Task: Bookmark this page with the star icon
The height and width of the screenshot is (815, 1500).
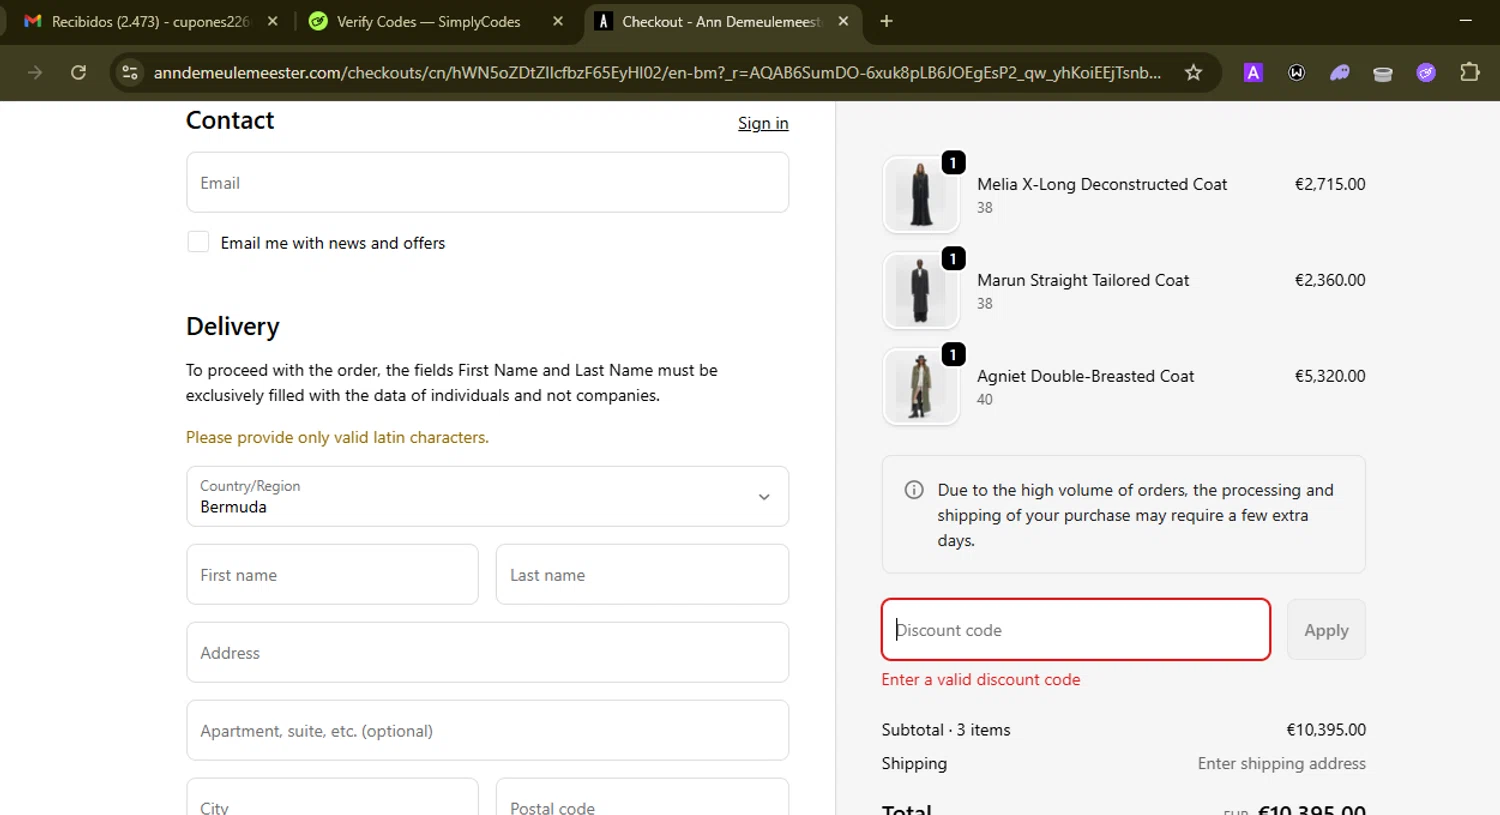Action: [1193, 72]
